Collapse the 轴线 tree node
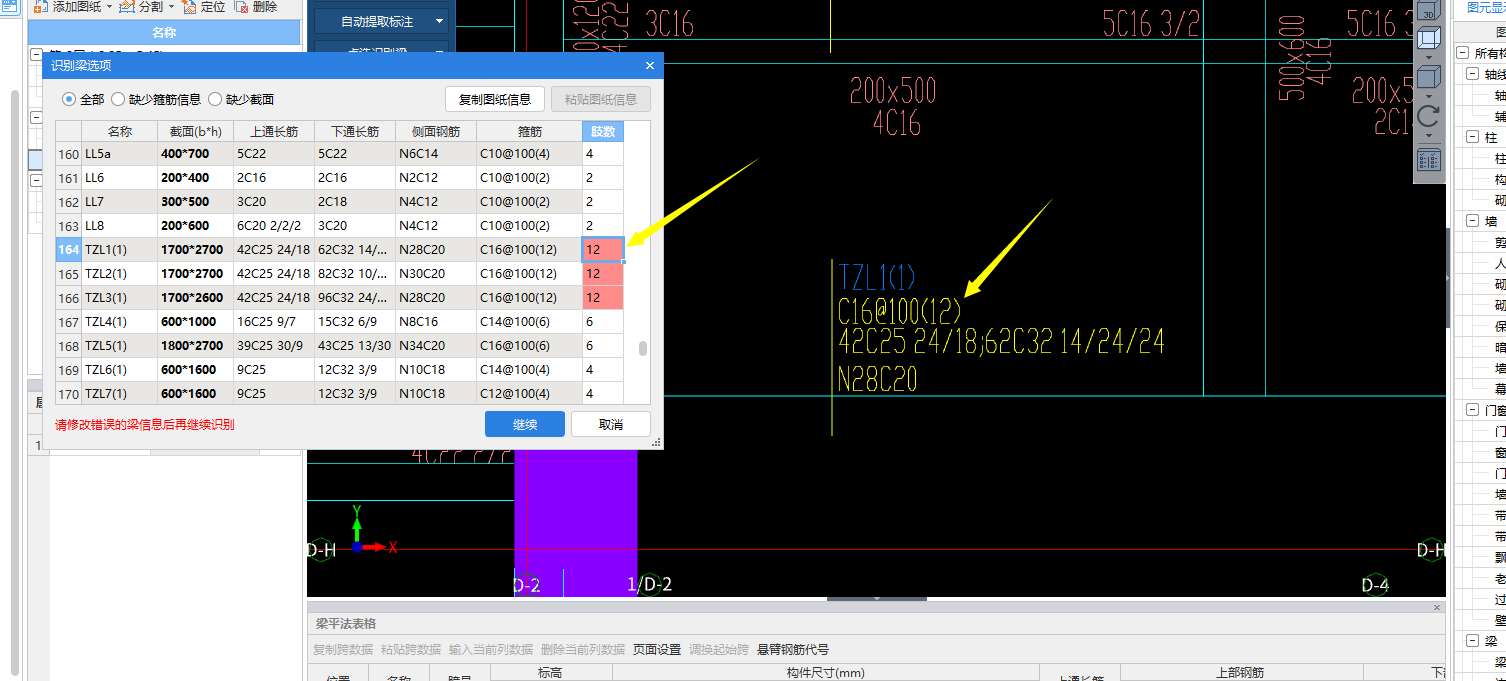The width and height of the screenshot is (1506, 681). pos(1473,74)
